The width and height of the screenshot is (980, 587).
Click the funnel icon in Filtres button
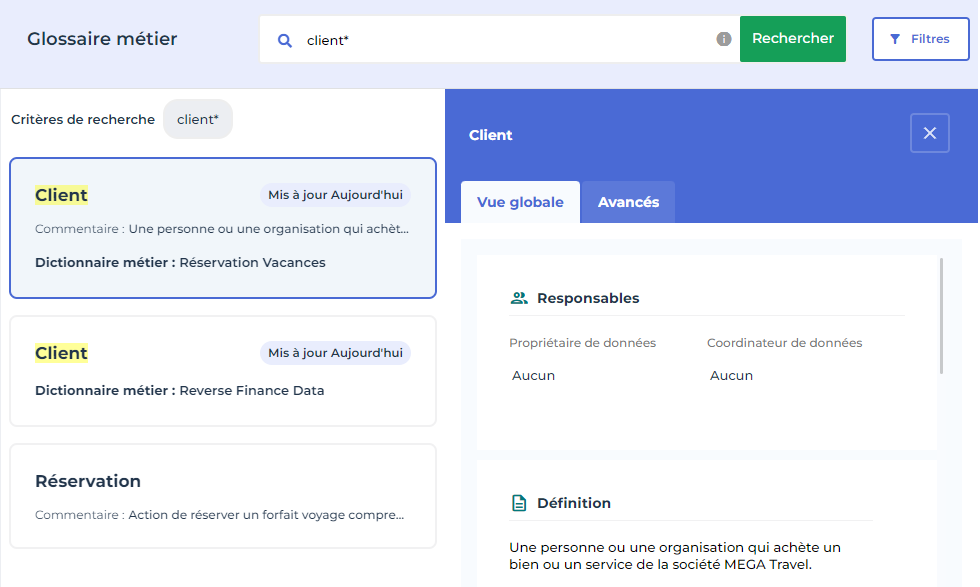[x=895, y=39]
